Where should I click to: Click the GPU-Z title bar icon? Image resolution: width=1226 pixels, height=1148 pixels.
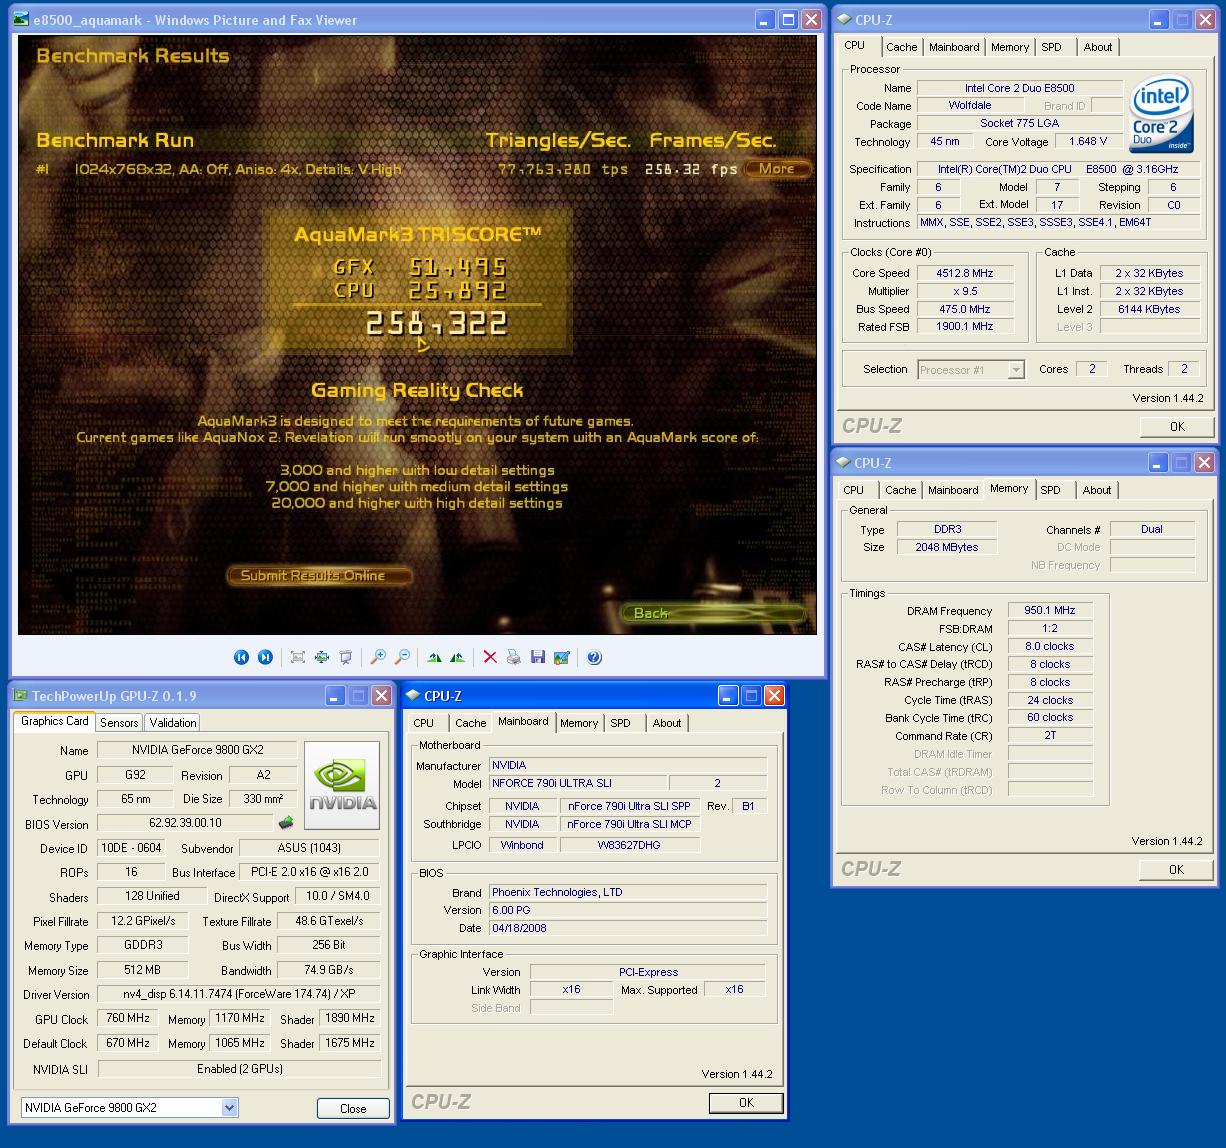tap(20, 695)
